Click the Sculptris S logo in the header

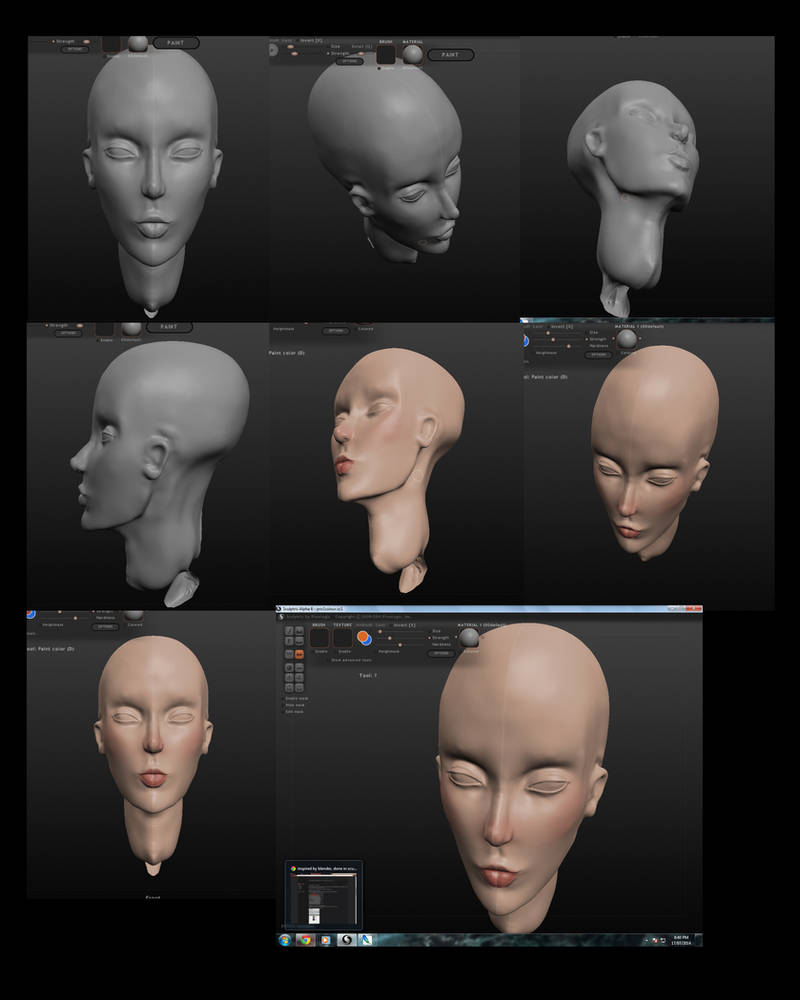pos(281,617)
